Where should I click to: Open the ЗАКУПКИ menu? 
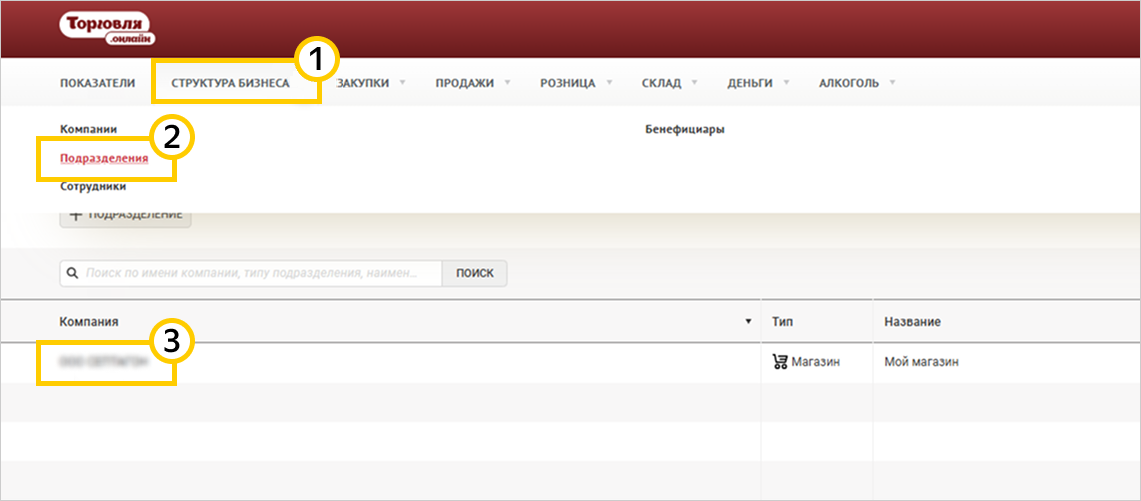click(x=362, y=83)
